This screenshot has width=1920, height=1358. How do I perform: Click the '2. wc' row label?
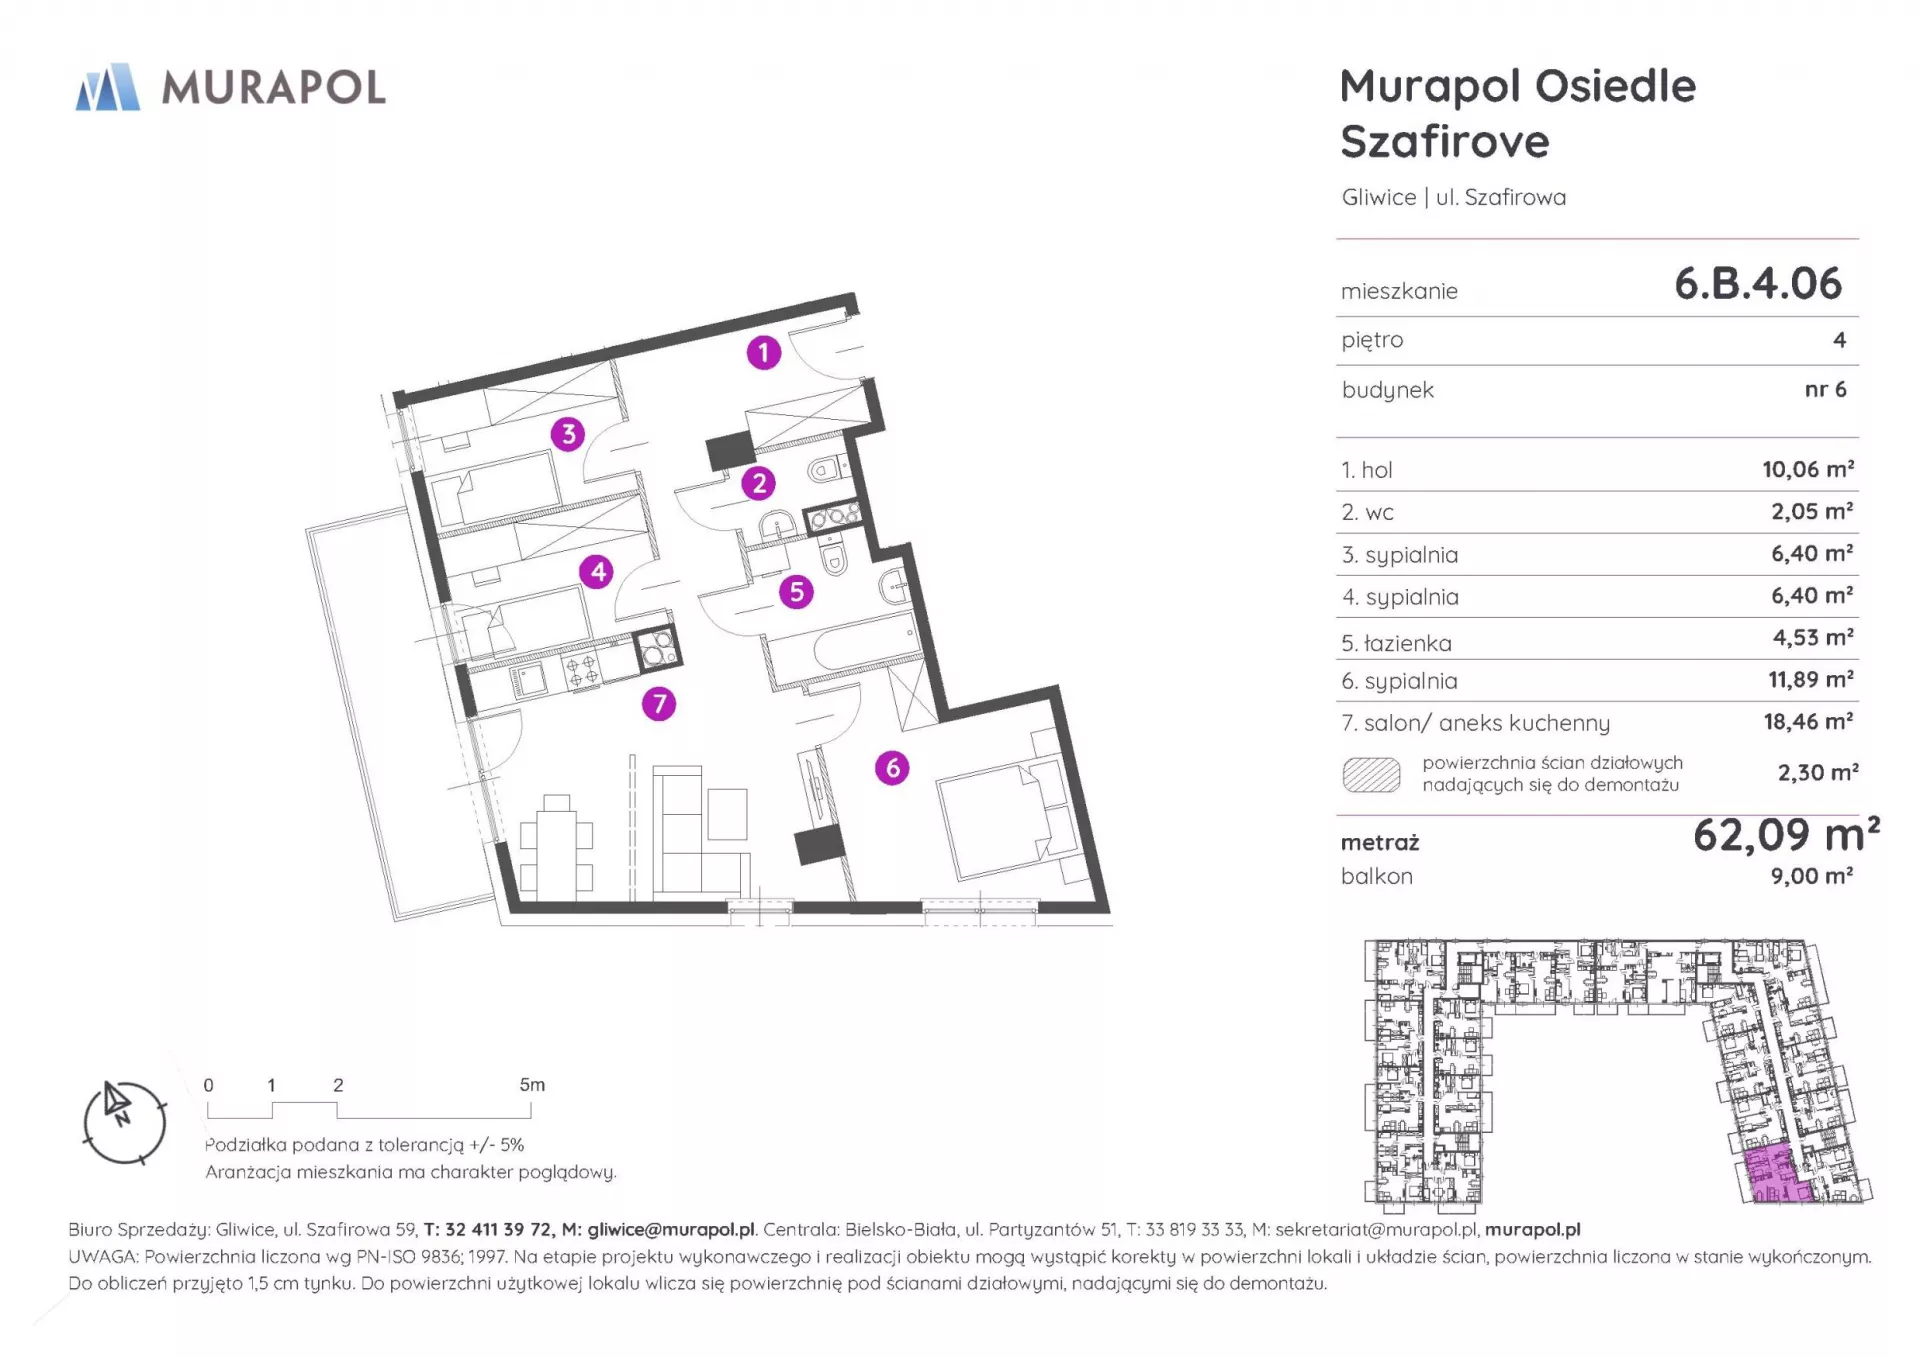(x=1367, y=512)
